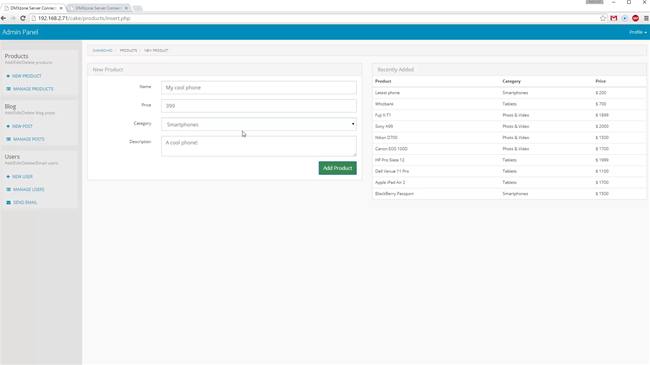Viewport: 650px width, 365px height.
Task: Select the Whizbank product row
Action: tap(509, 104)
